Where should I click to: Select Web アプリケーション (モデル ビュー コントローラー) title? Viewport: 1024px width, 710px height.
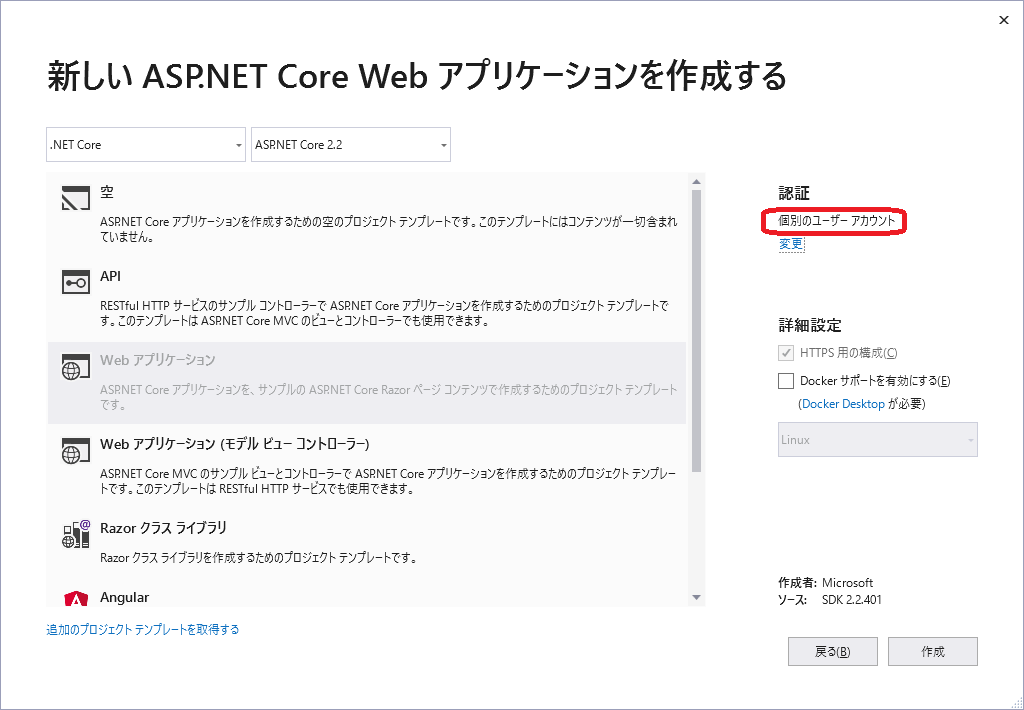[x=234, y=444]
